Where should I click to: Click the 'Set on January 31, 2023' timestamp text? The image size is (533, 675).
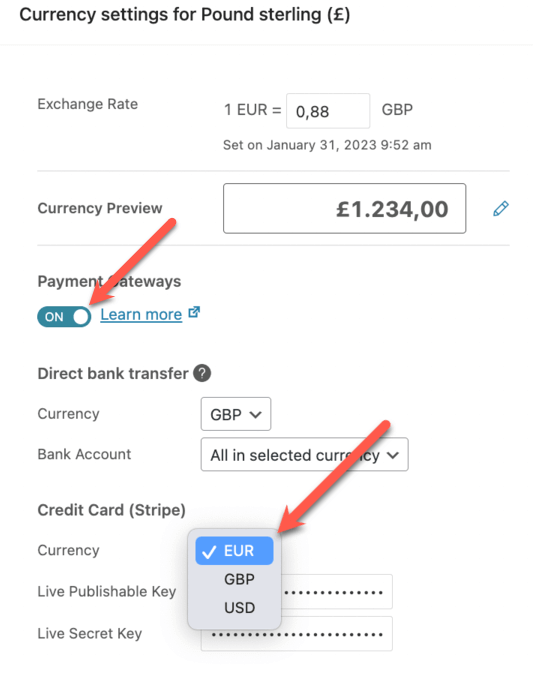(x=327, y=145)
